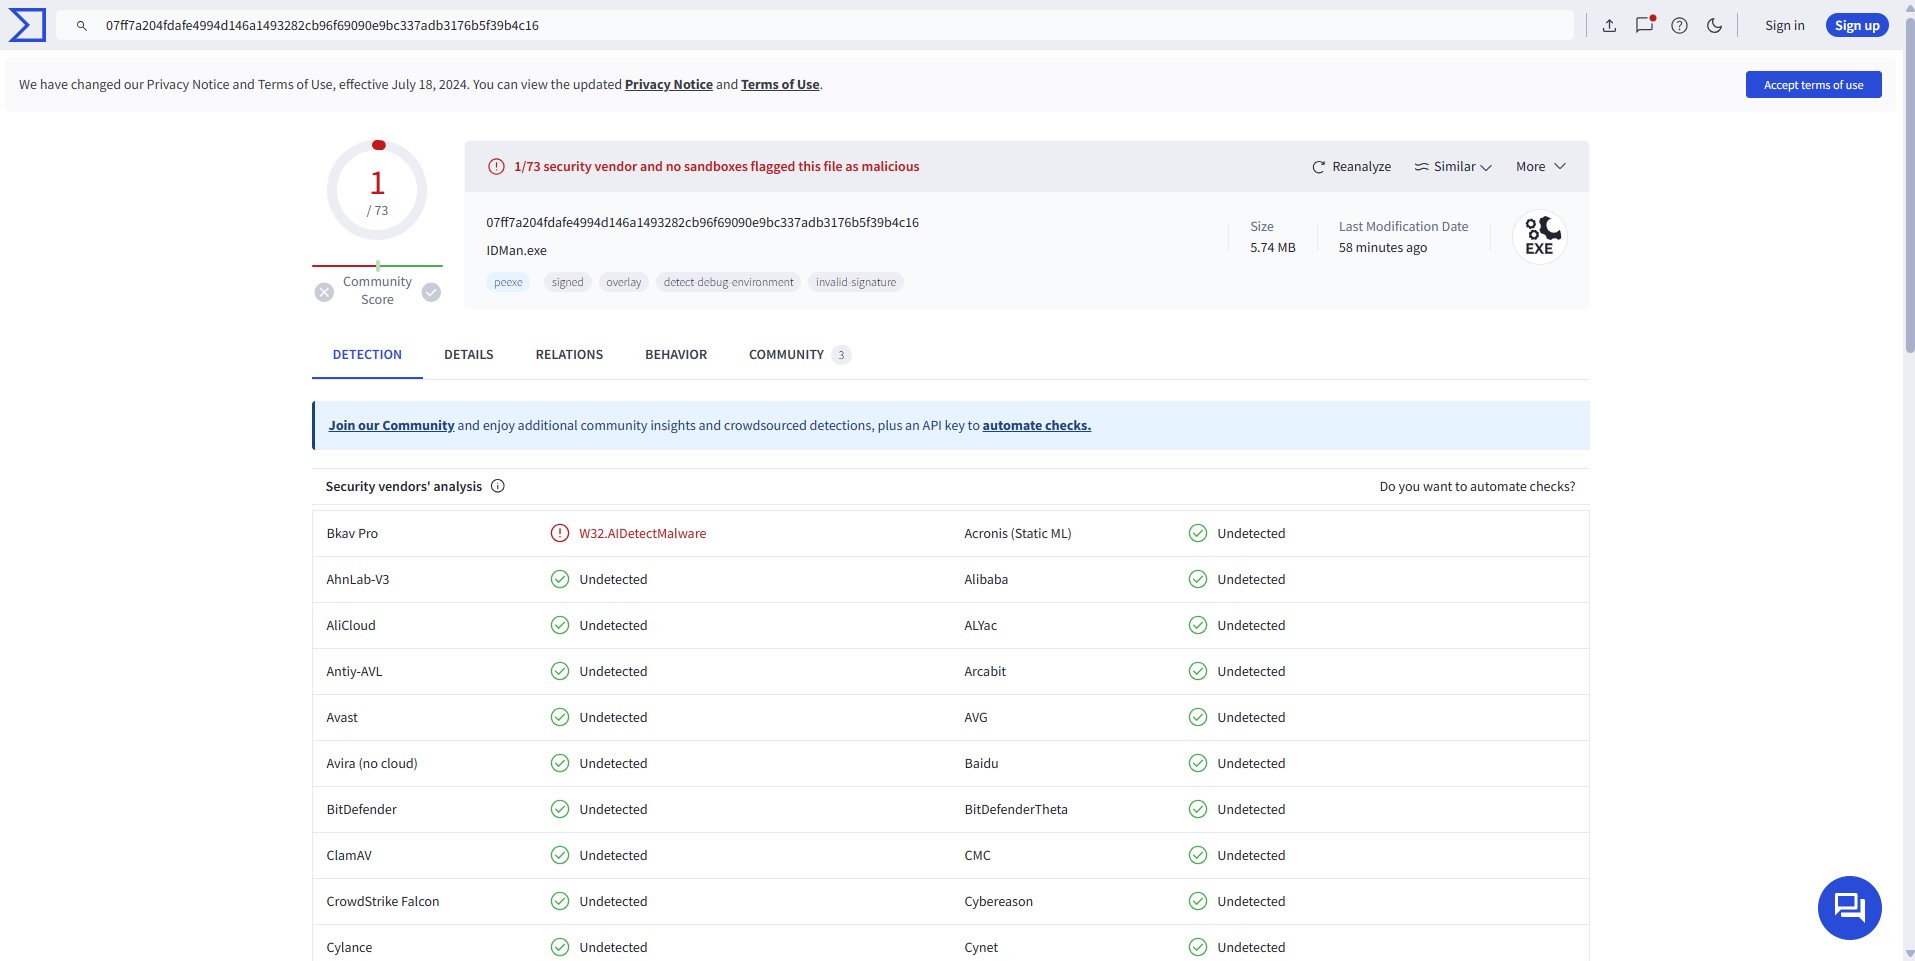Click Alibaba undetected check icon
The height and width of the screenshot is (961, 1915).
1198,579
